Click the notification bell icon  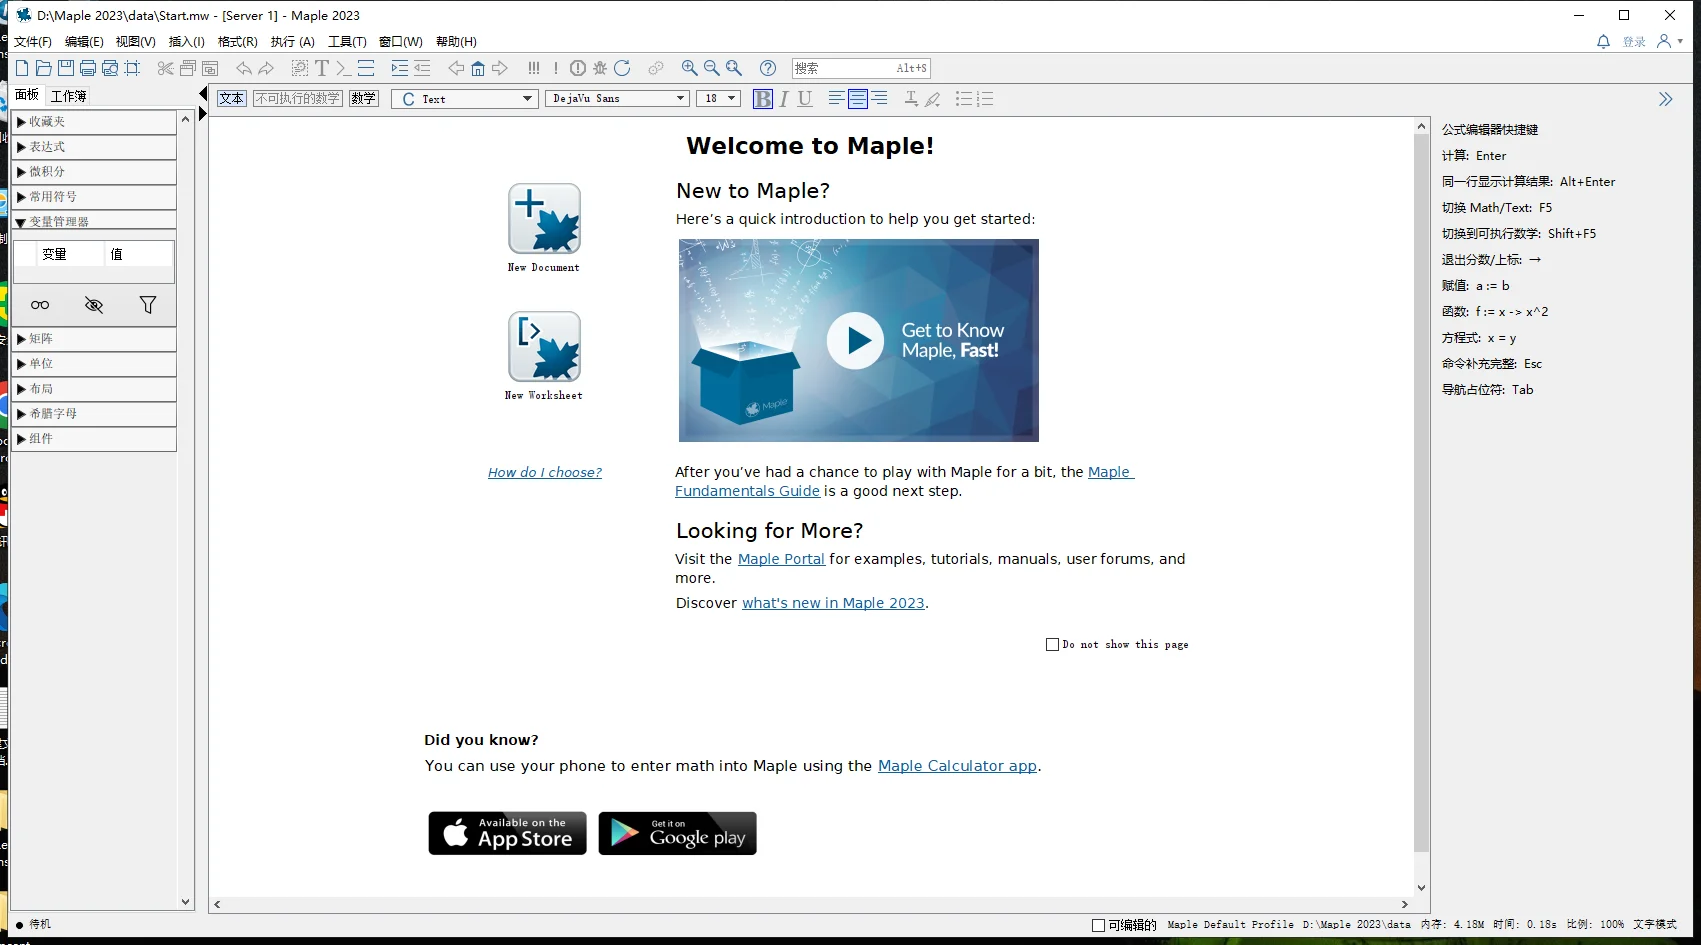pyautogui.click(x=1603, y=42)
